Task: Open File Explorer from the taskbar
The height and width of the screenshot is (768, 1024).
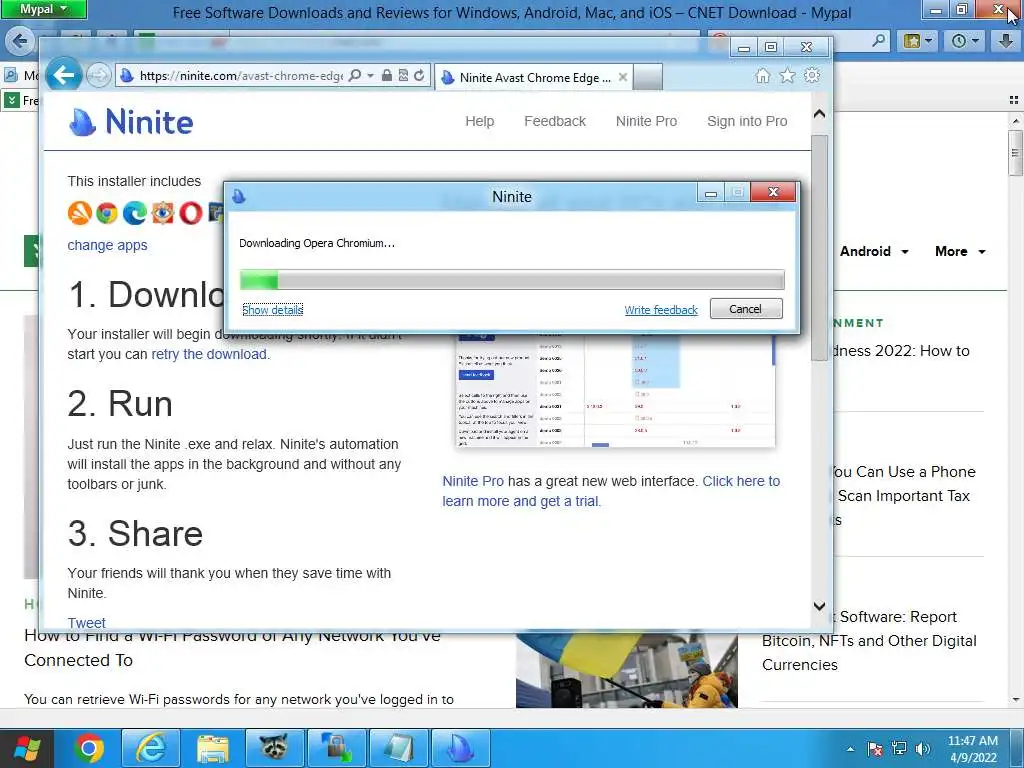Action: [213, 748]
